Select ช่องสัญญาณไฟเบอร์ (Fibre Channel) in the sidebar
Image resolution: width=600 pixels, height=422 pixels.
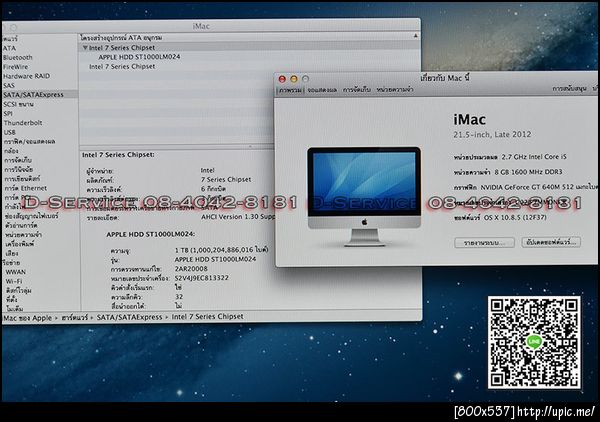[32, 216]
